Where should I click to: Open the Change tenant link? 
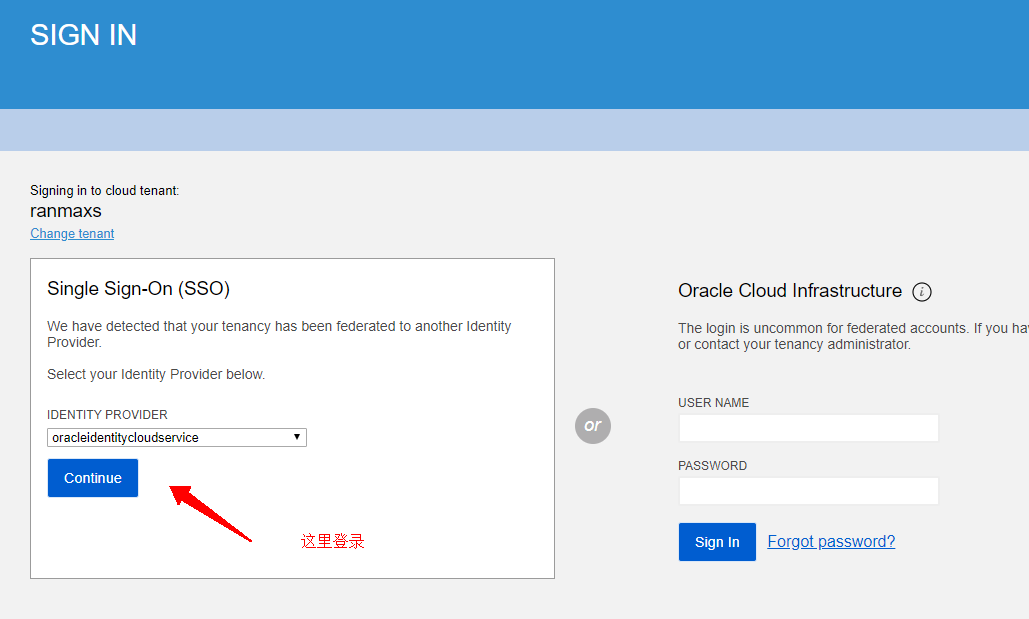click(x=72, y=234)
